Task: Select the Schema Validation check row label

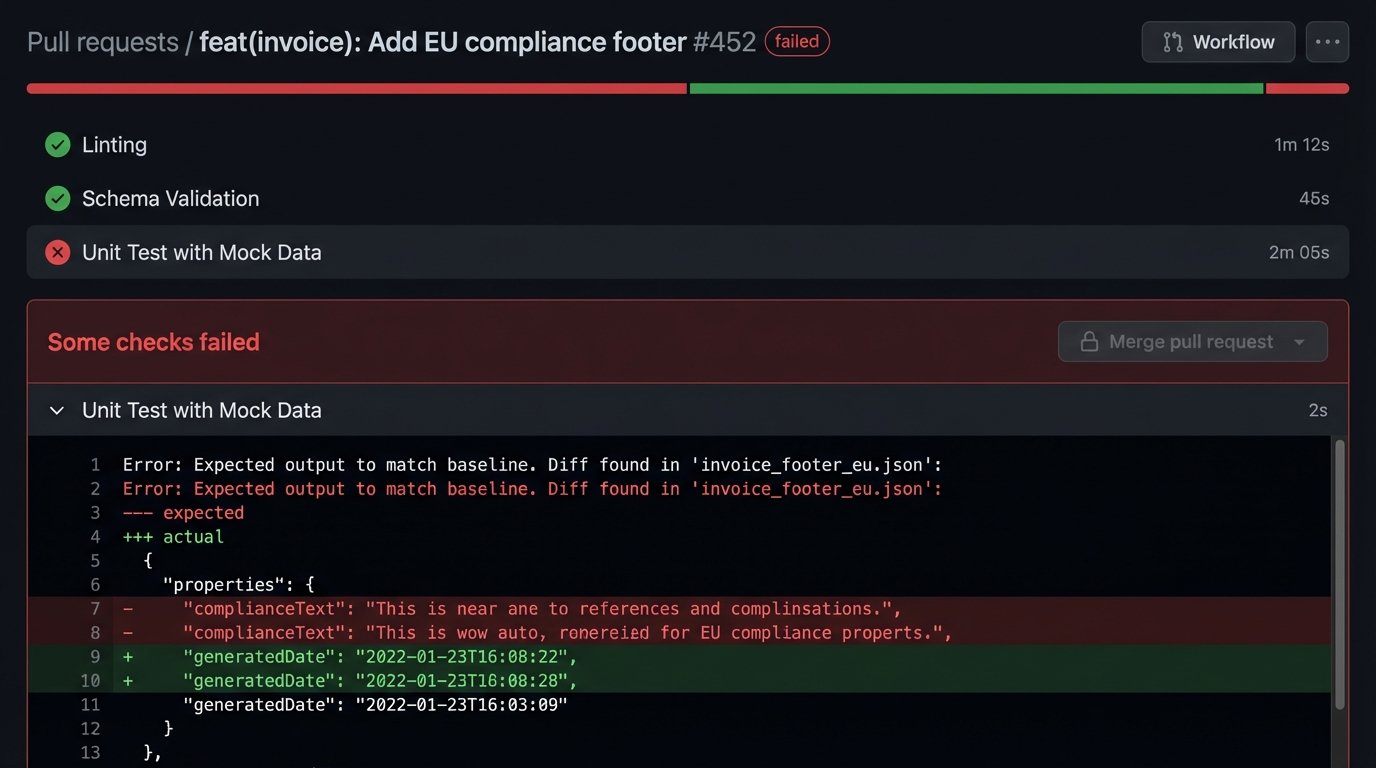Action: pos(170,199)
